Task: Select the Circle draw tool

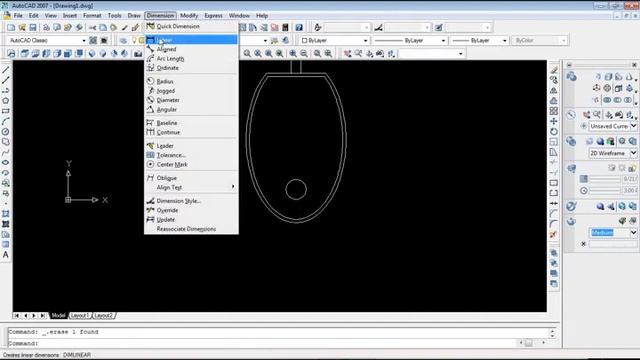Action: (x=5, y=131)
